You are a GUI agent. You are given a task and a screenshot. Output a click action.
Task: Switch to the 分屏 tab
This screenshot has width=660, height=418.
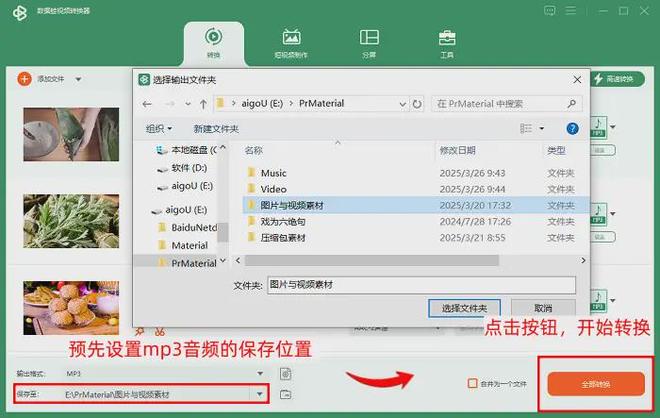[369, 44]
